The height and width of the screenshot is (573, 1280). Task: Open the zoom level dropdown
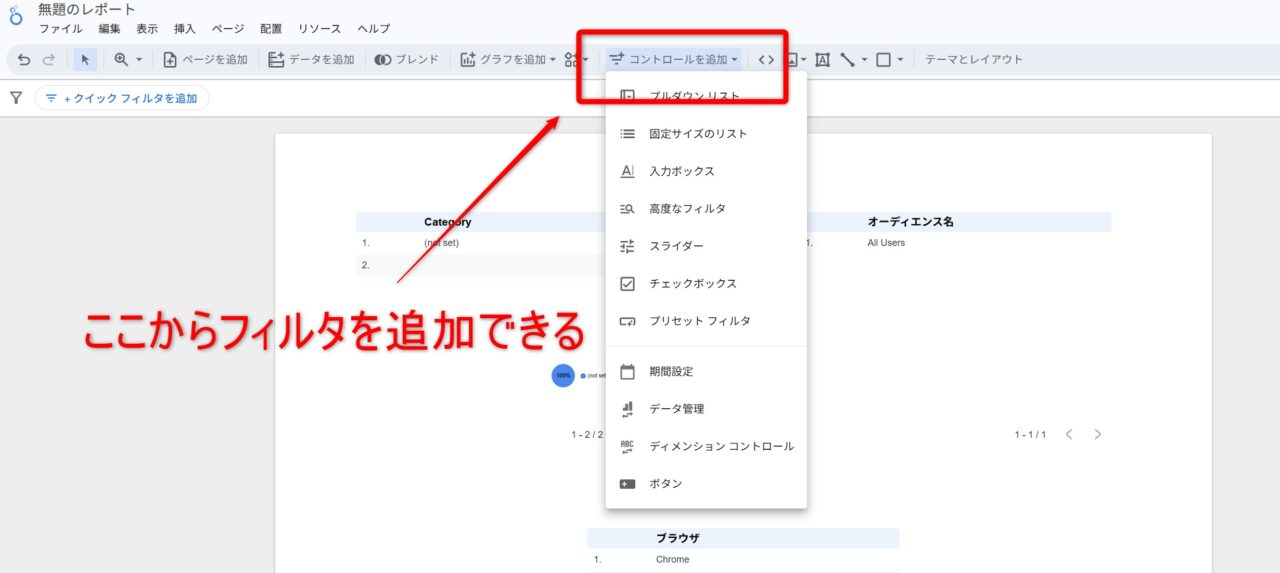(128, 60)
